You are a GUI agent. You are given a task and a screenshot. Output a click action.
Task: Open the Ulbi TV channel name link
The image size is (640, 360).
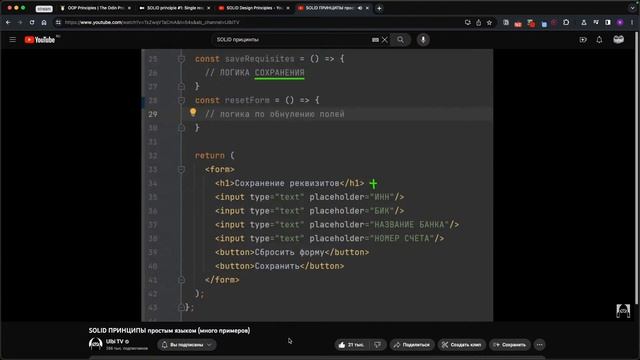click(x=115, y=341)
